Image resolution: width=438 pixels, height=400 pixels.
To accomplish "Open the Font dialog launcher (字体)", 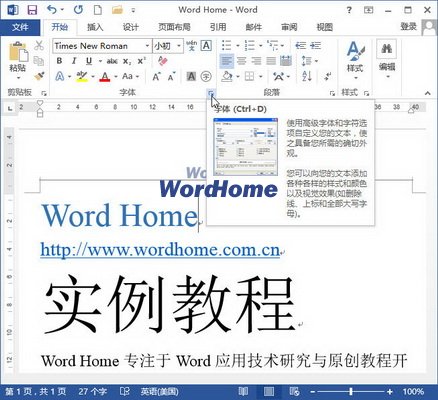I will 211,93.
